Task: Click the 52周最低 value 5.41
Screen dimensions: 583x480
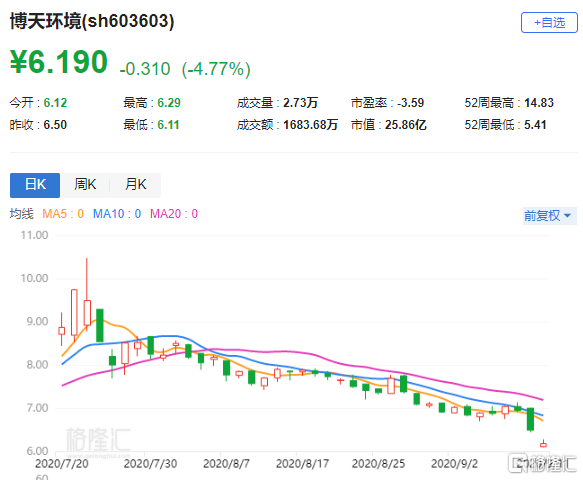Action: click(x=535, y=125)
